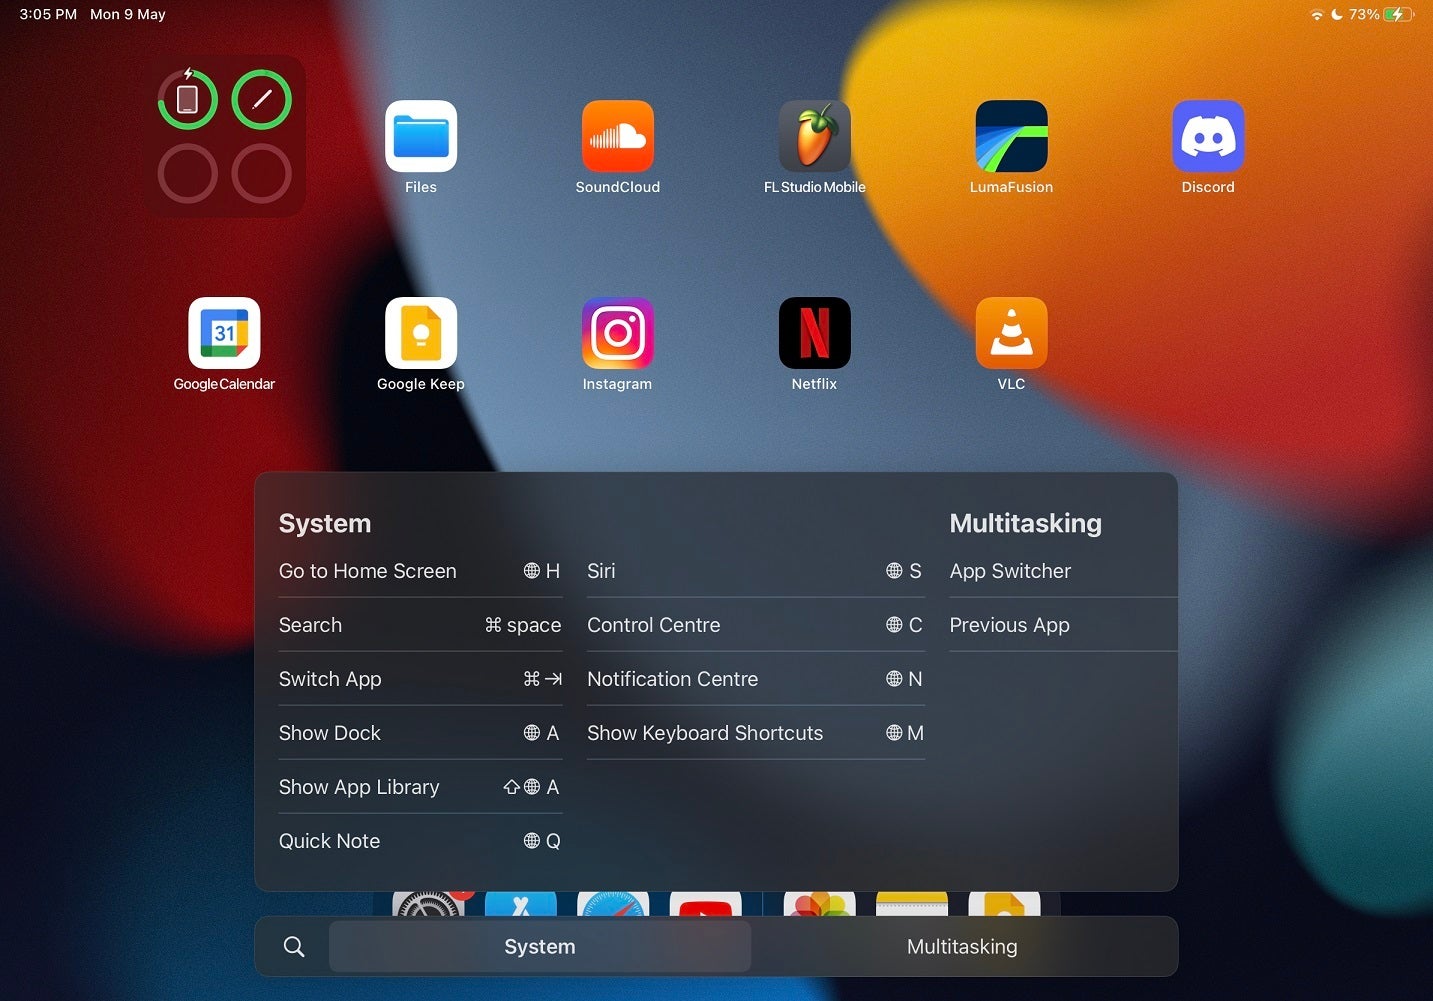Viewport: 1433px width, 1001px height.
Task: Tap the Do Not Disturb moon icon
Action: (1337, 14)
